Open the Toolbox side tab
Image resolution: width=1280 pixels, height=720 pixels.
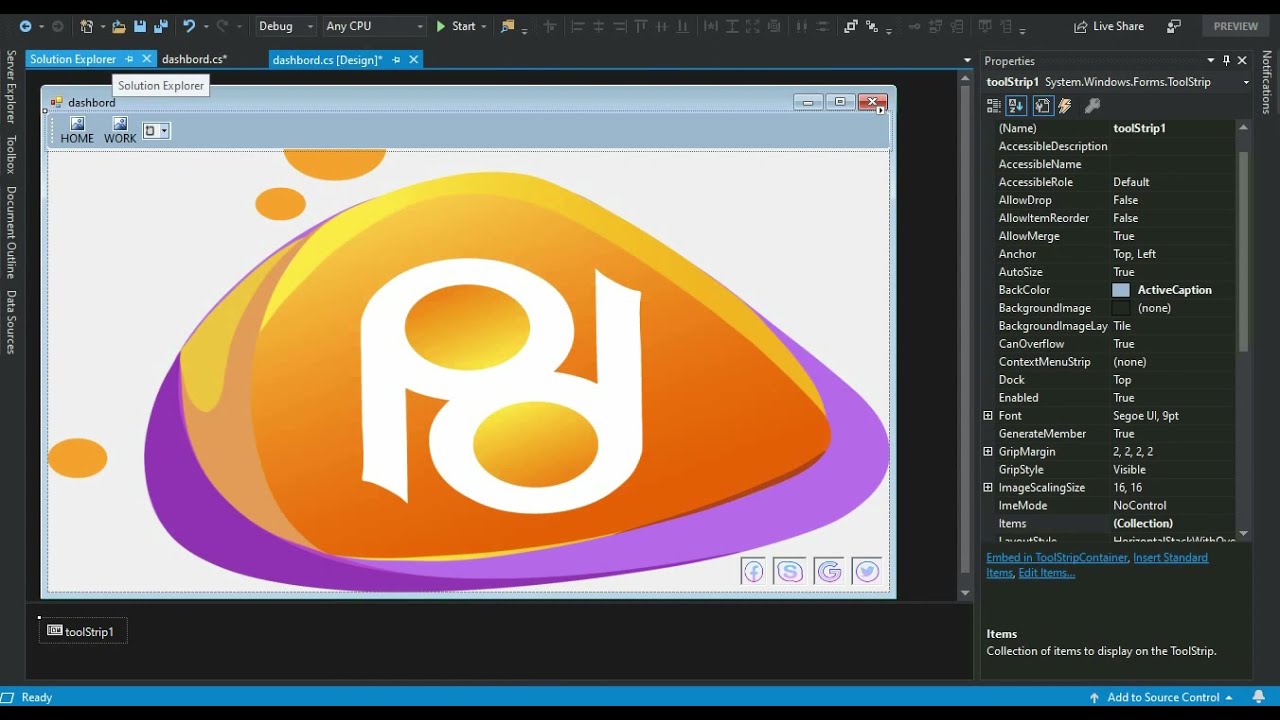[11, 154]
